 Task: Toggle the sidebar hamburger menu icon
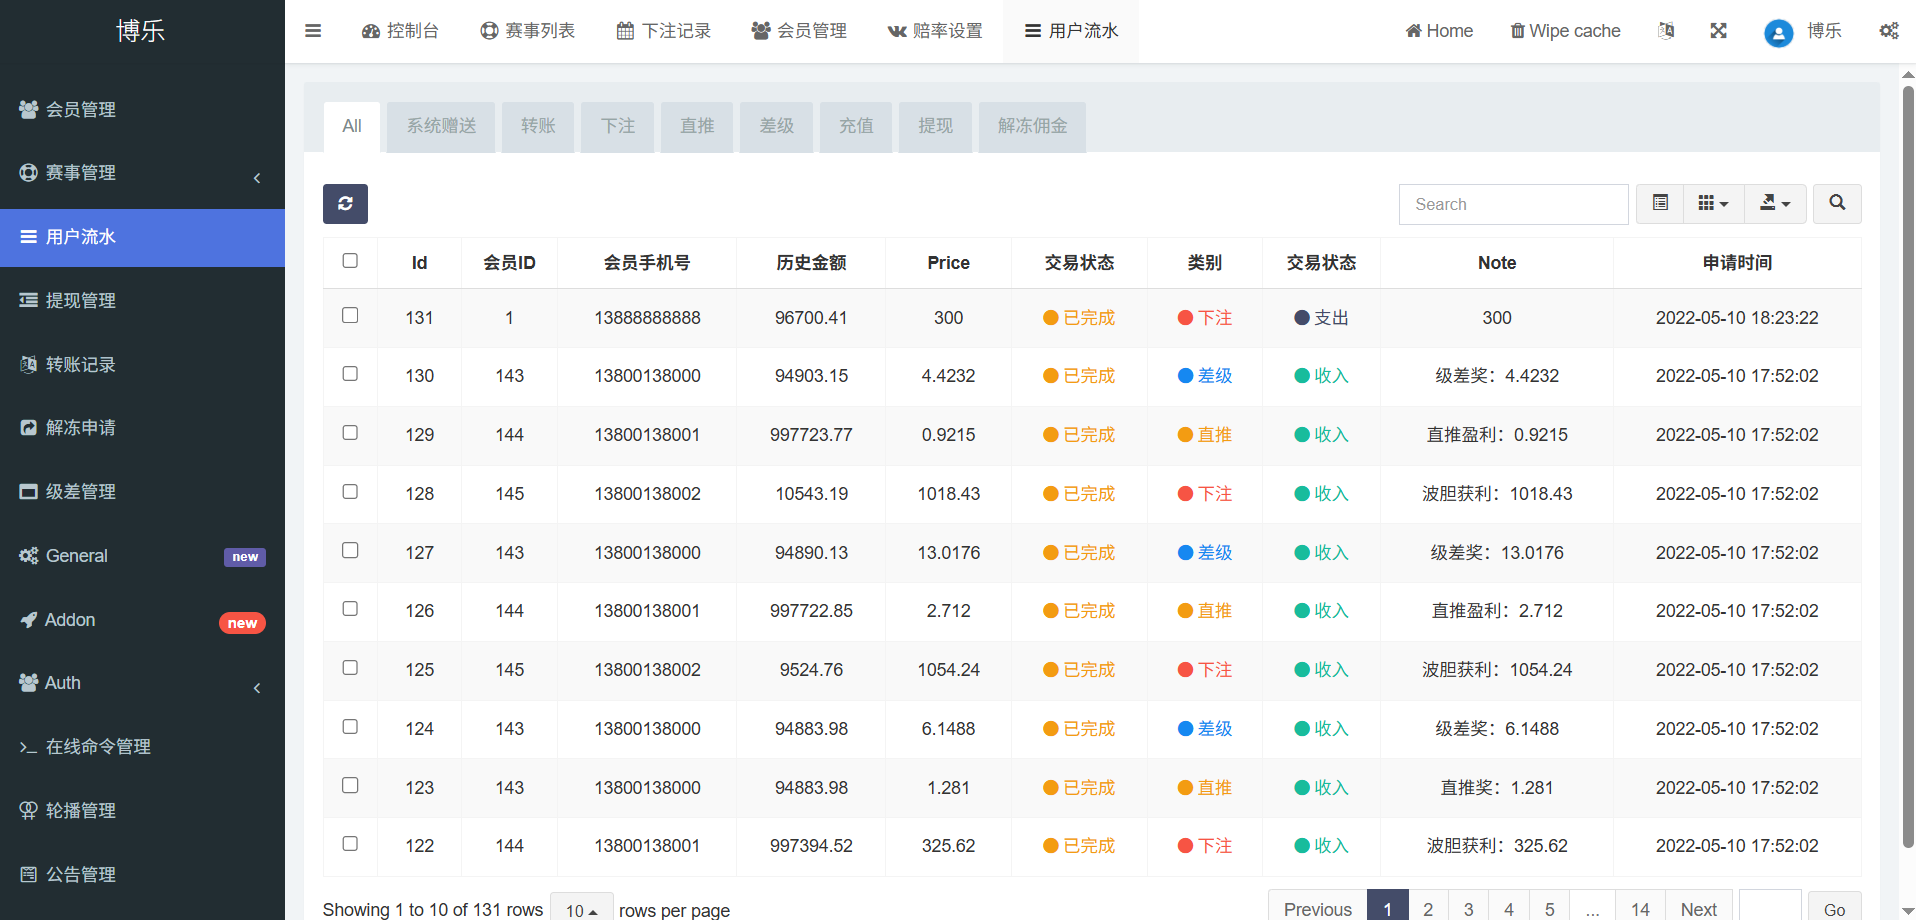tap(313, 31)
